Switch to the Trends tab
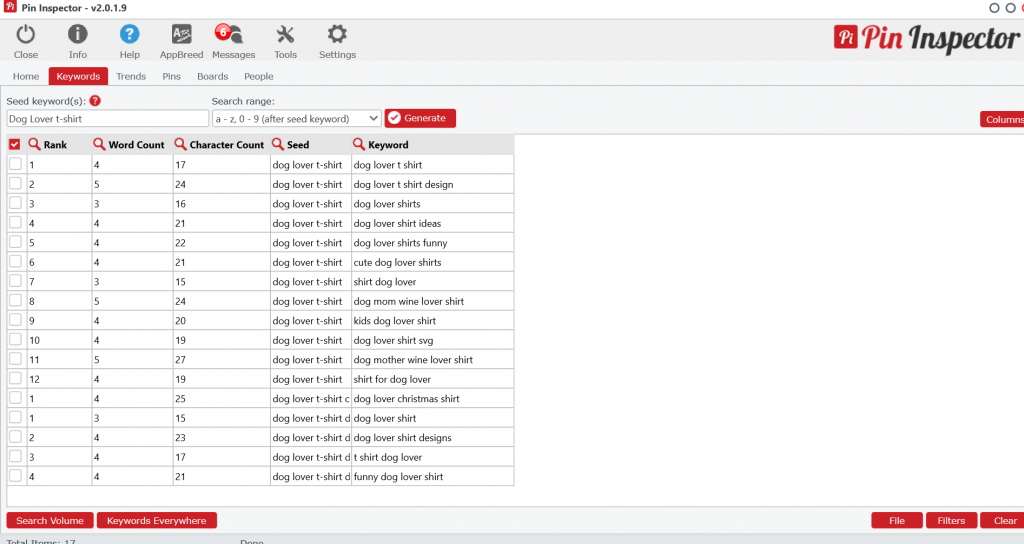Viewport: 1024px width, 544px height. (131, 76)
